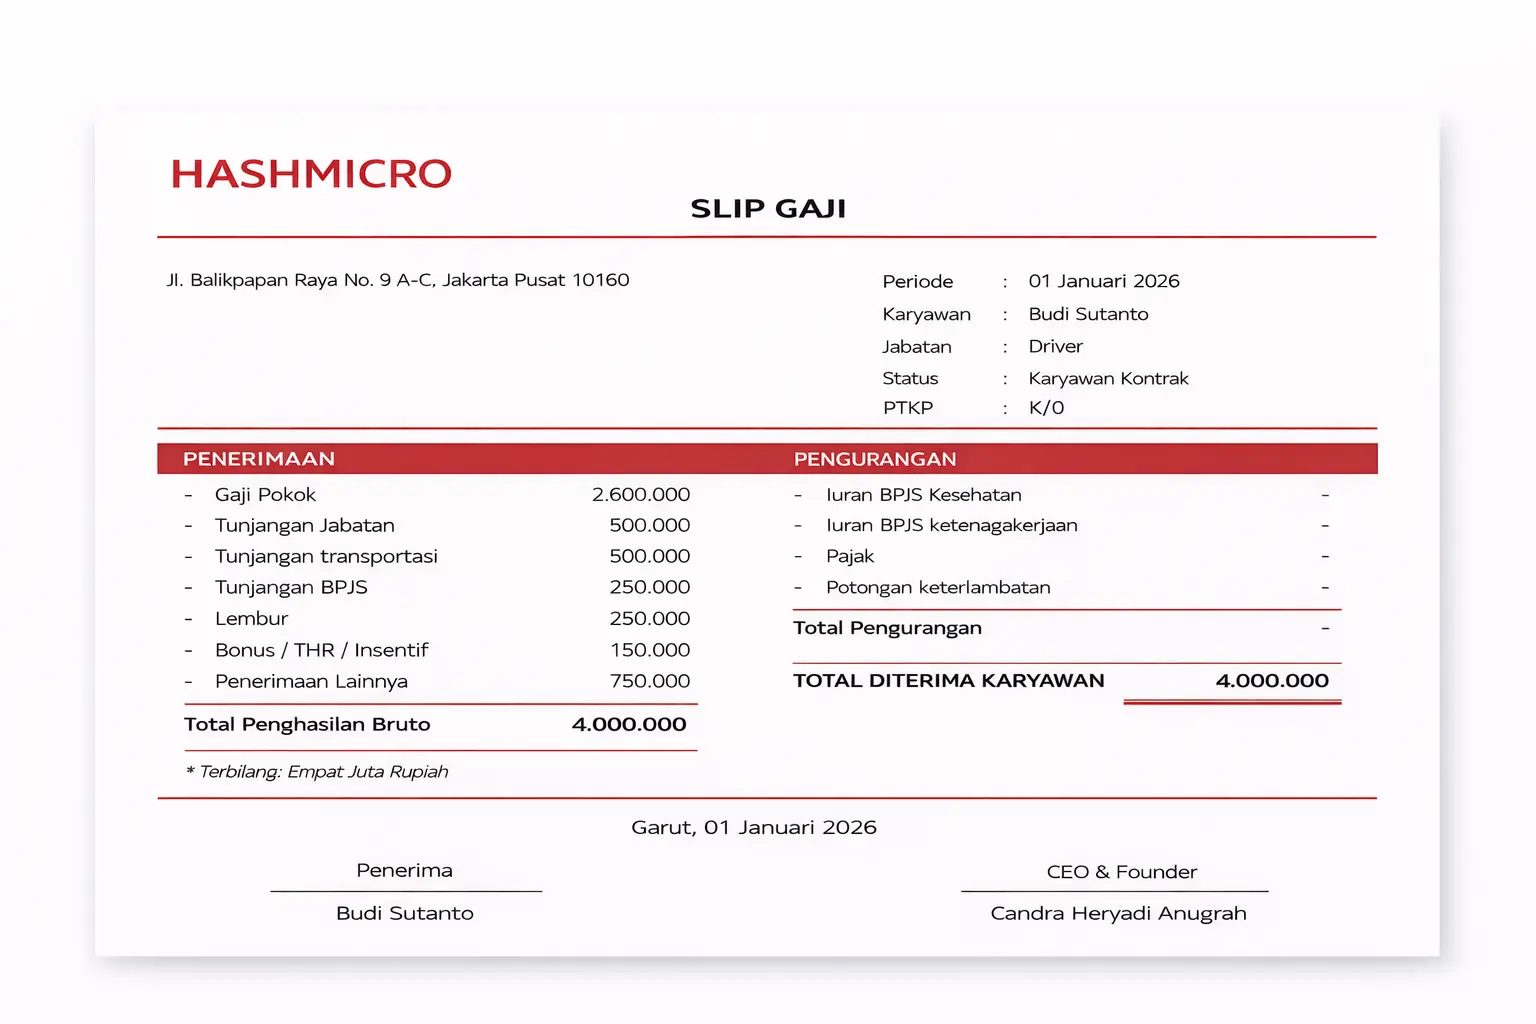Select the Jabatan entry Driver

click(x=1055, y=346)
